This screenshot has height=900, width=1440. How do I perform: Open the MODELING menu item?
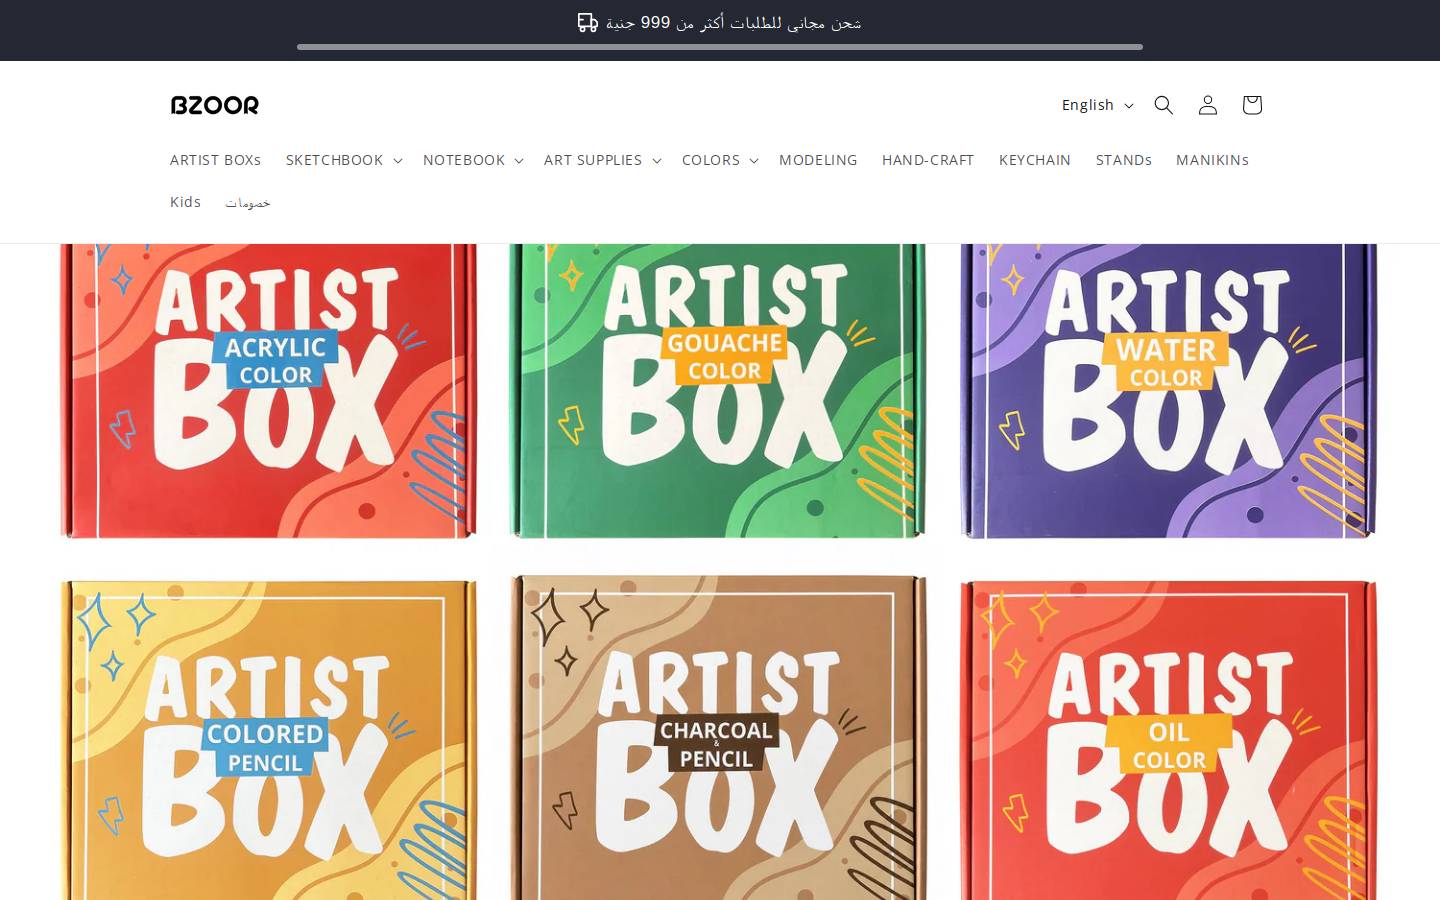click(x=818, y=160)
